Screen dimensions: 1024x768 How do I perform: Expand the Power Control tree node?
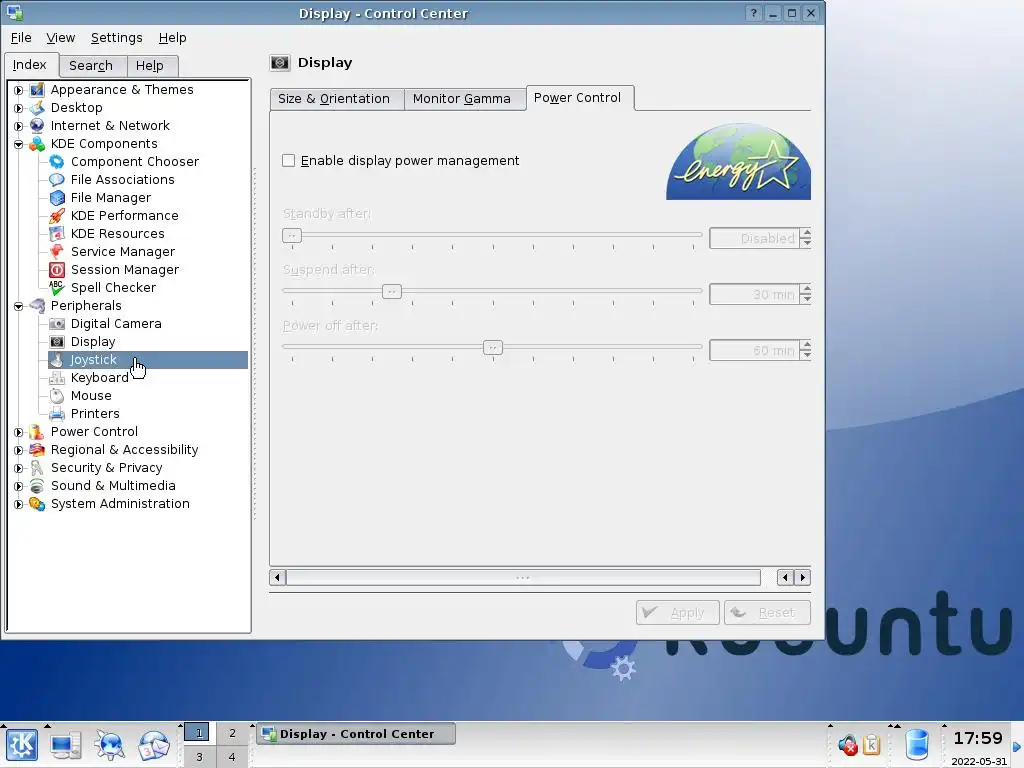point(18,432)
